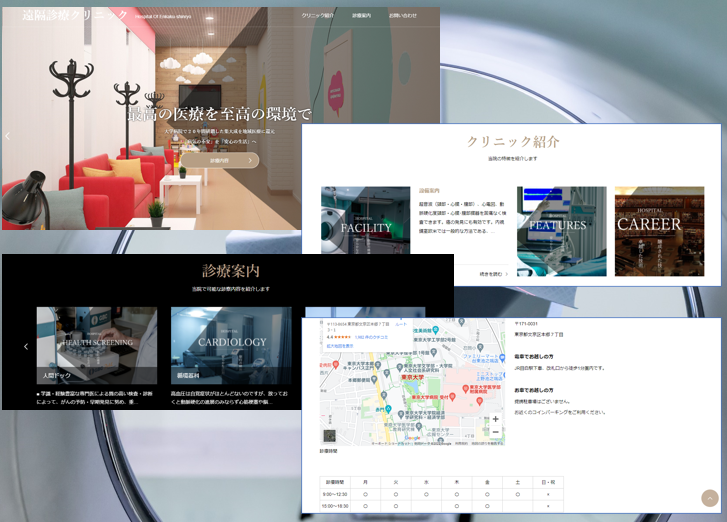727x522 pixels.
Task: Zoom out on the Google map
Action: (495, 432)
